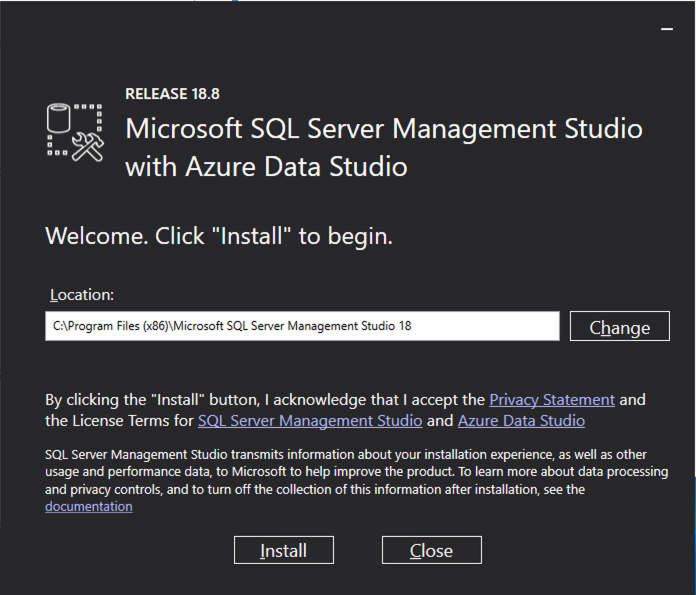Minimize the installer window
This screenshot has width=696, height=595.
pos(667,29)
